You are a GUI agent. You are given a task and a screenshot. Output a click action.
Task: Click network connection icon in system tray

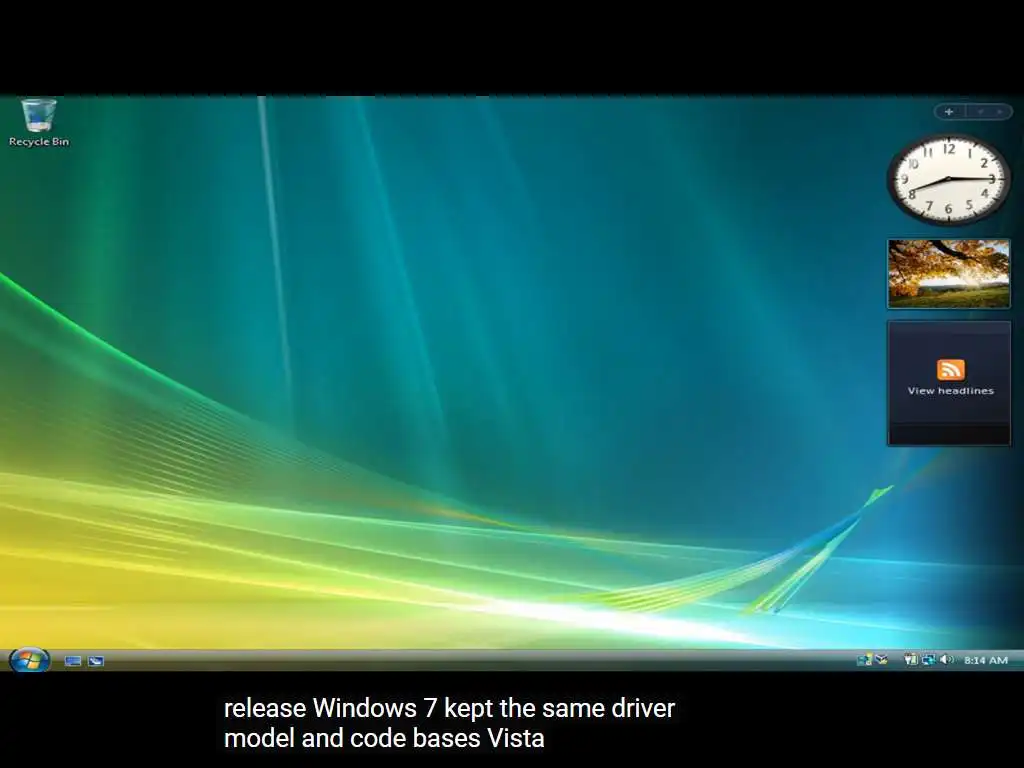(928, 660)
